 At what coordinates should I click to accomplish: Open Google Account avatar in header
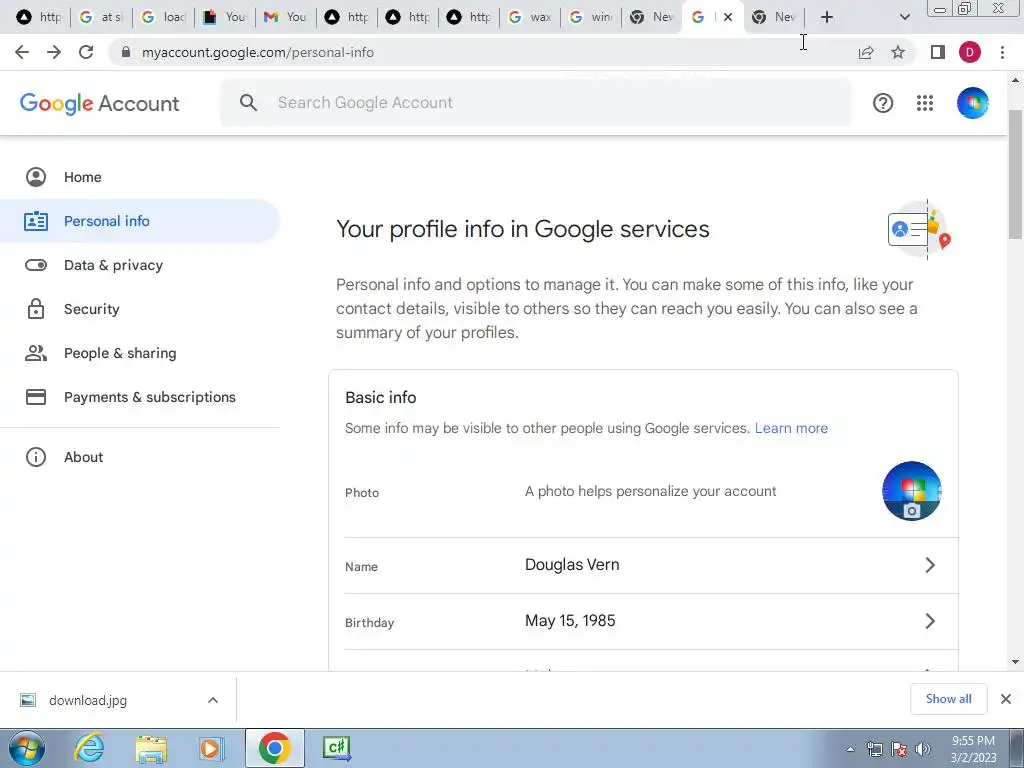[972, 103]
